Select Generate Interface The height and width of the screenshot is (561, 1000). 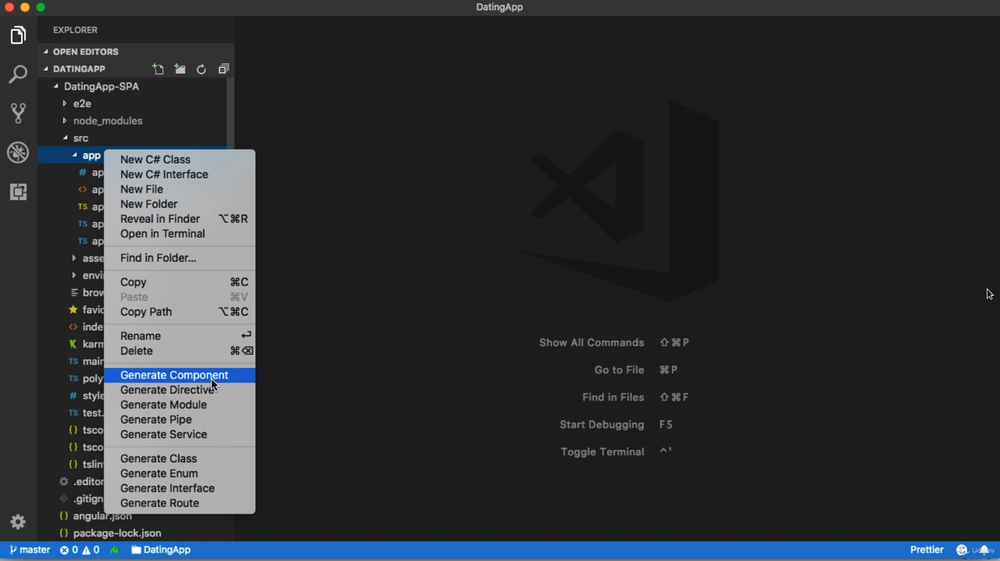pyautogui.click(x=179, y=488)
